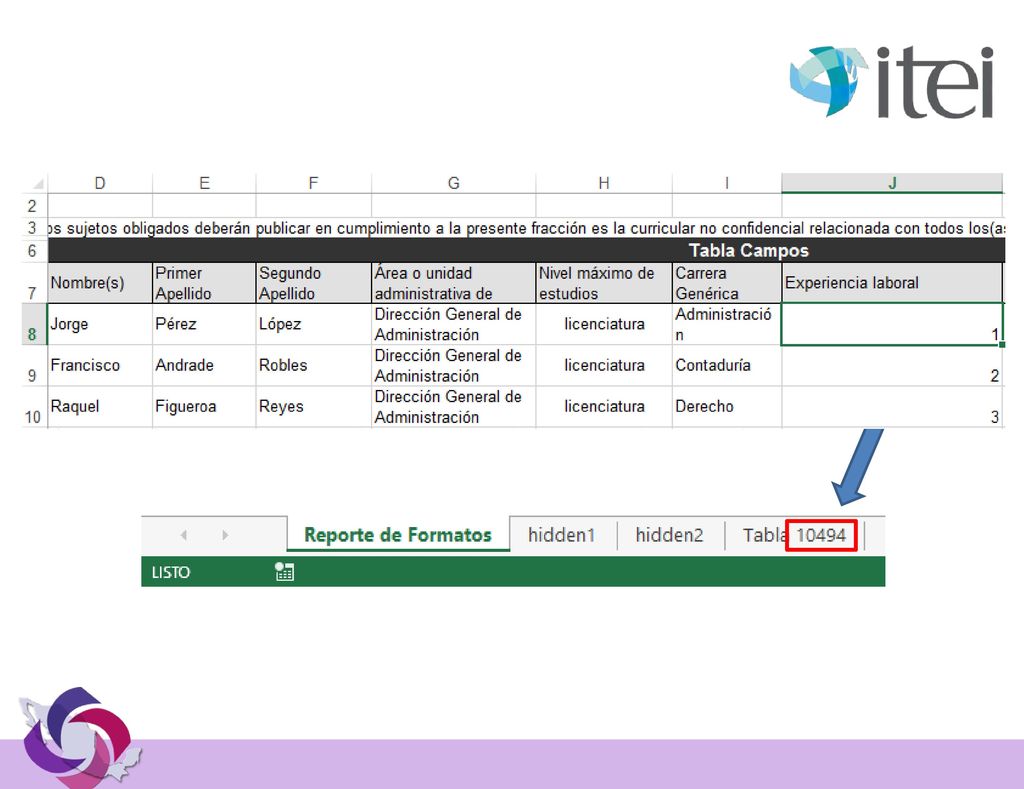The width and height of the screenshot is (1024, 789).
Task: Click the Carrera Genérica header cell
Action: coord(727,283)
